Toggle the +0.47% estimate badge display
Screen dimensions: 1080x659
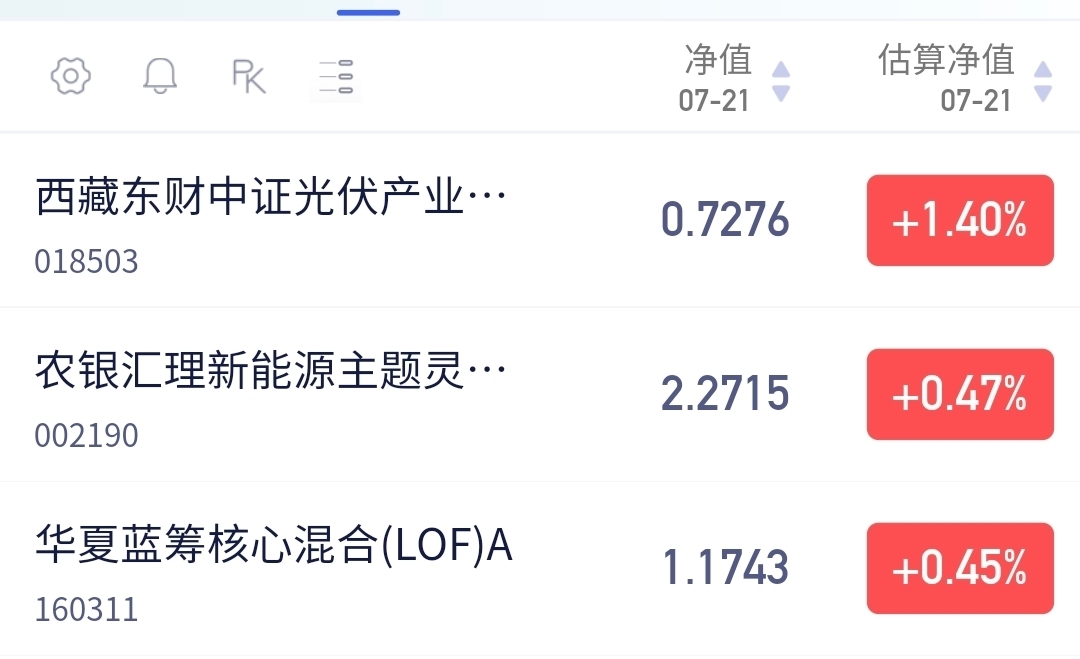coord(960,394)
